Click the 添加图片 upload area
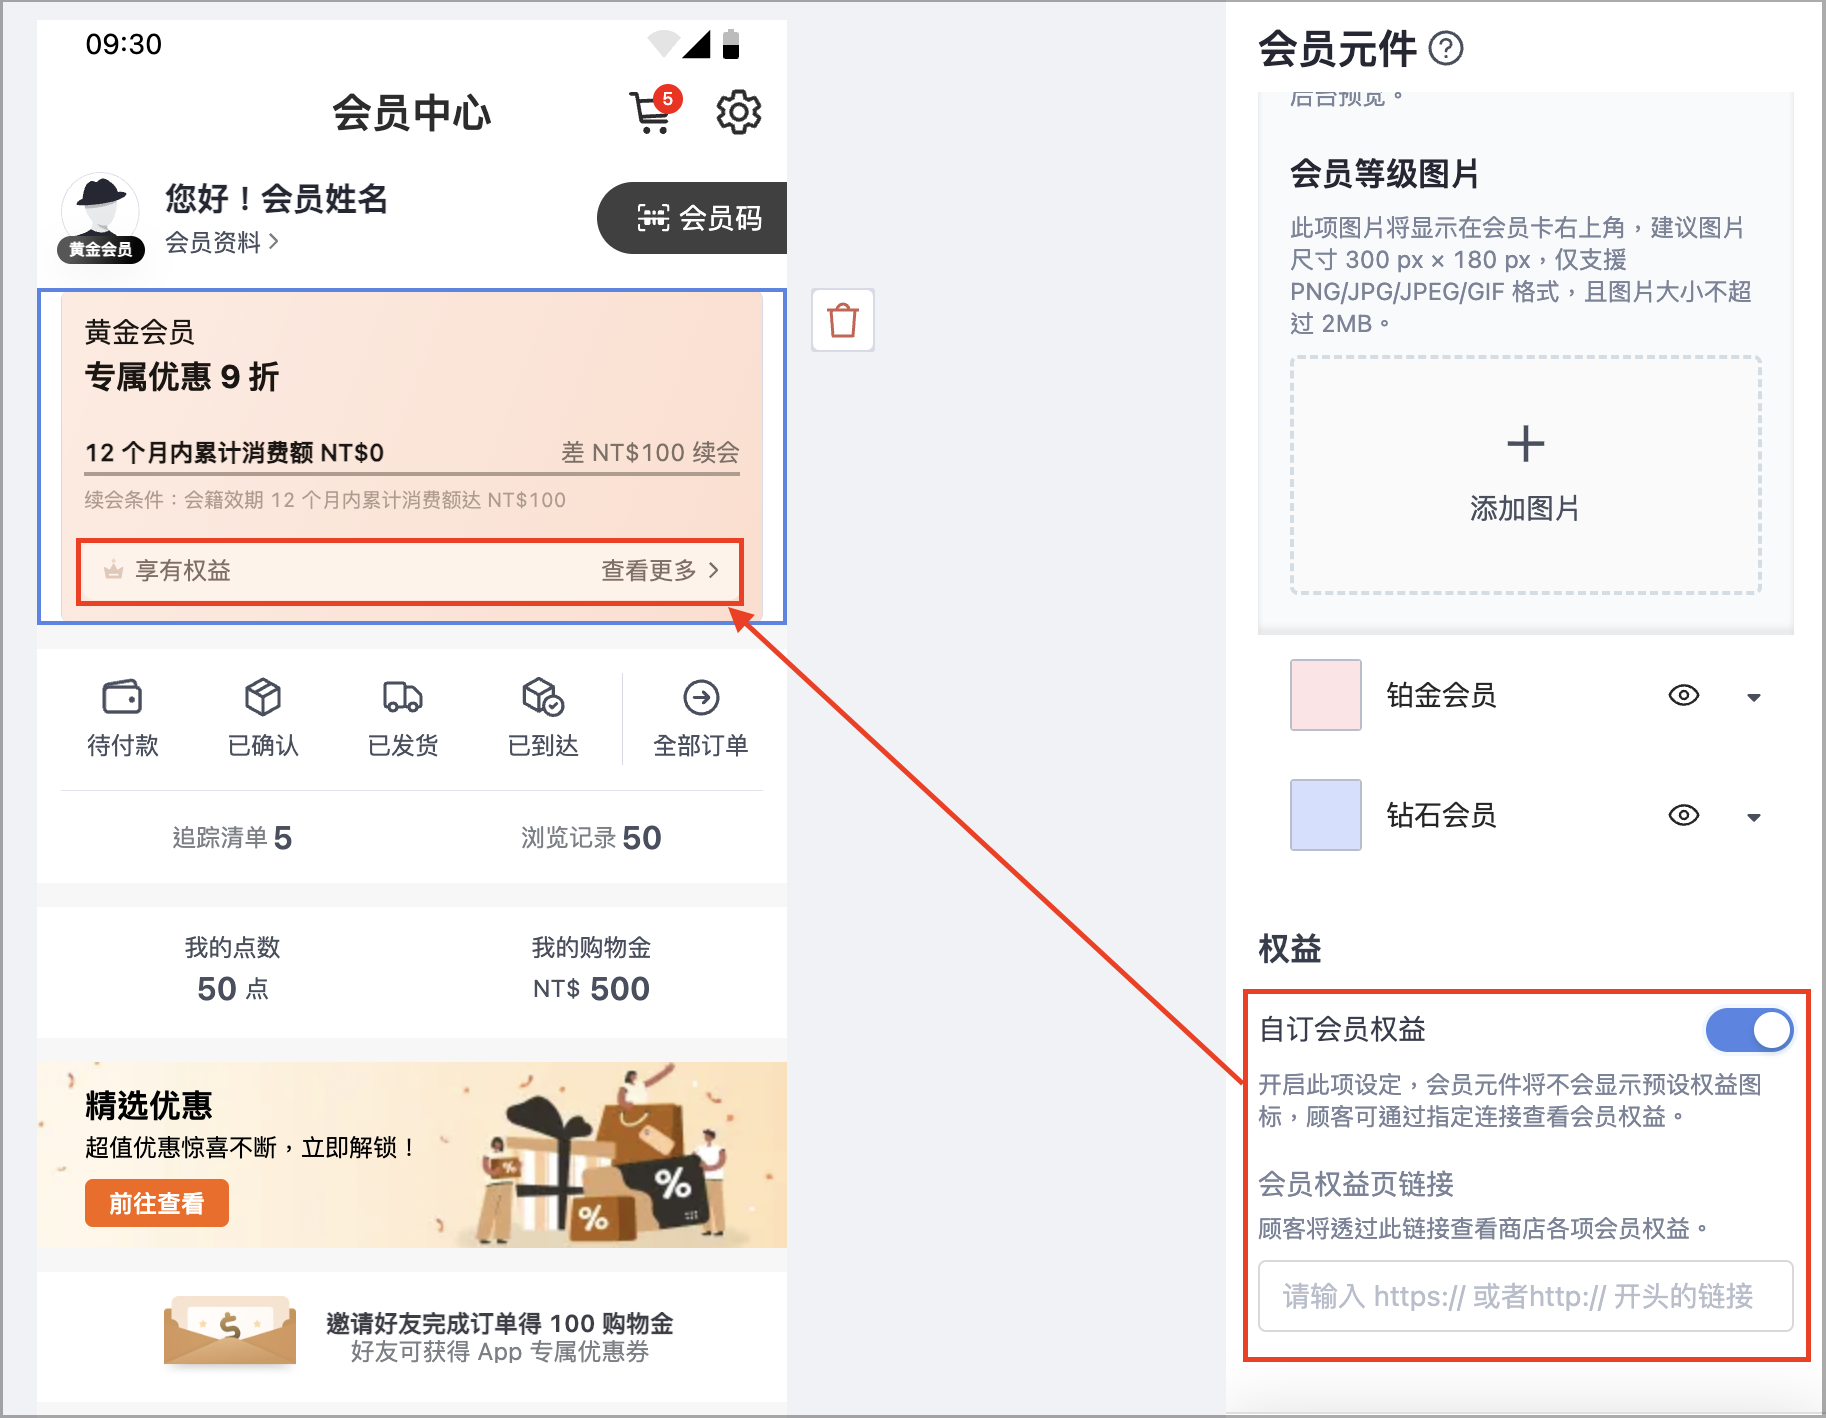The width and height of the screenshot is (1826, 1418). 1526,475
